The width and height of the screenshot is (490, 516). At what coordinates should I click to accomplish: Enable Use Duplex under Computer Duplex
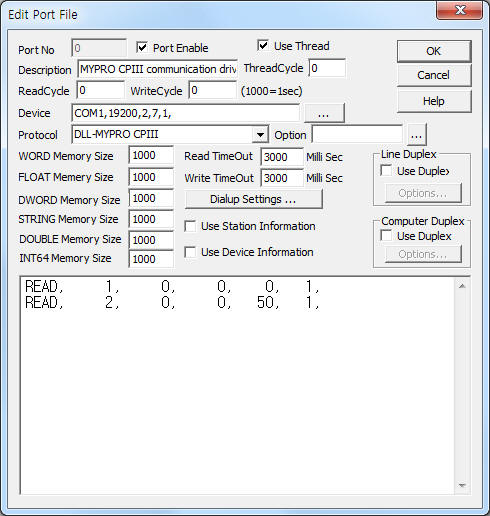[x=386, y=236]
